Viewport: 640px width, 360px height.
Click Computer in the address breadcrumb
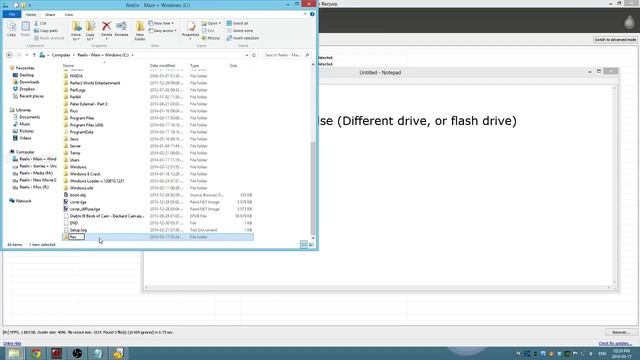tap(61, 55)
